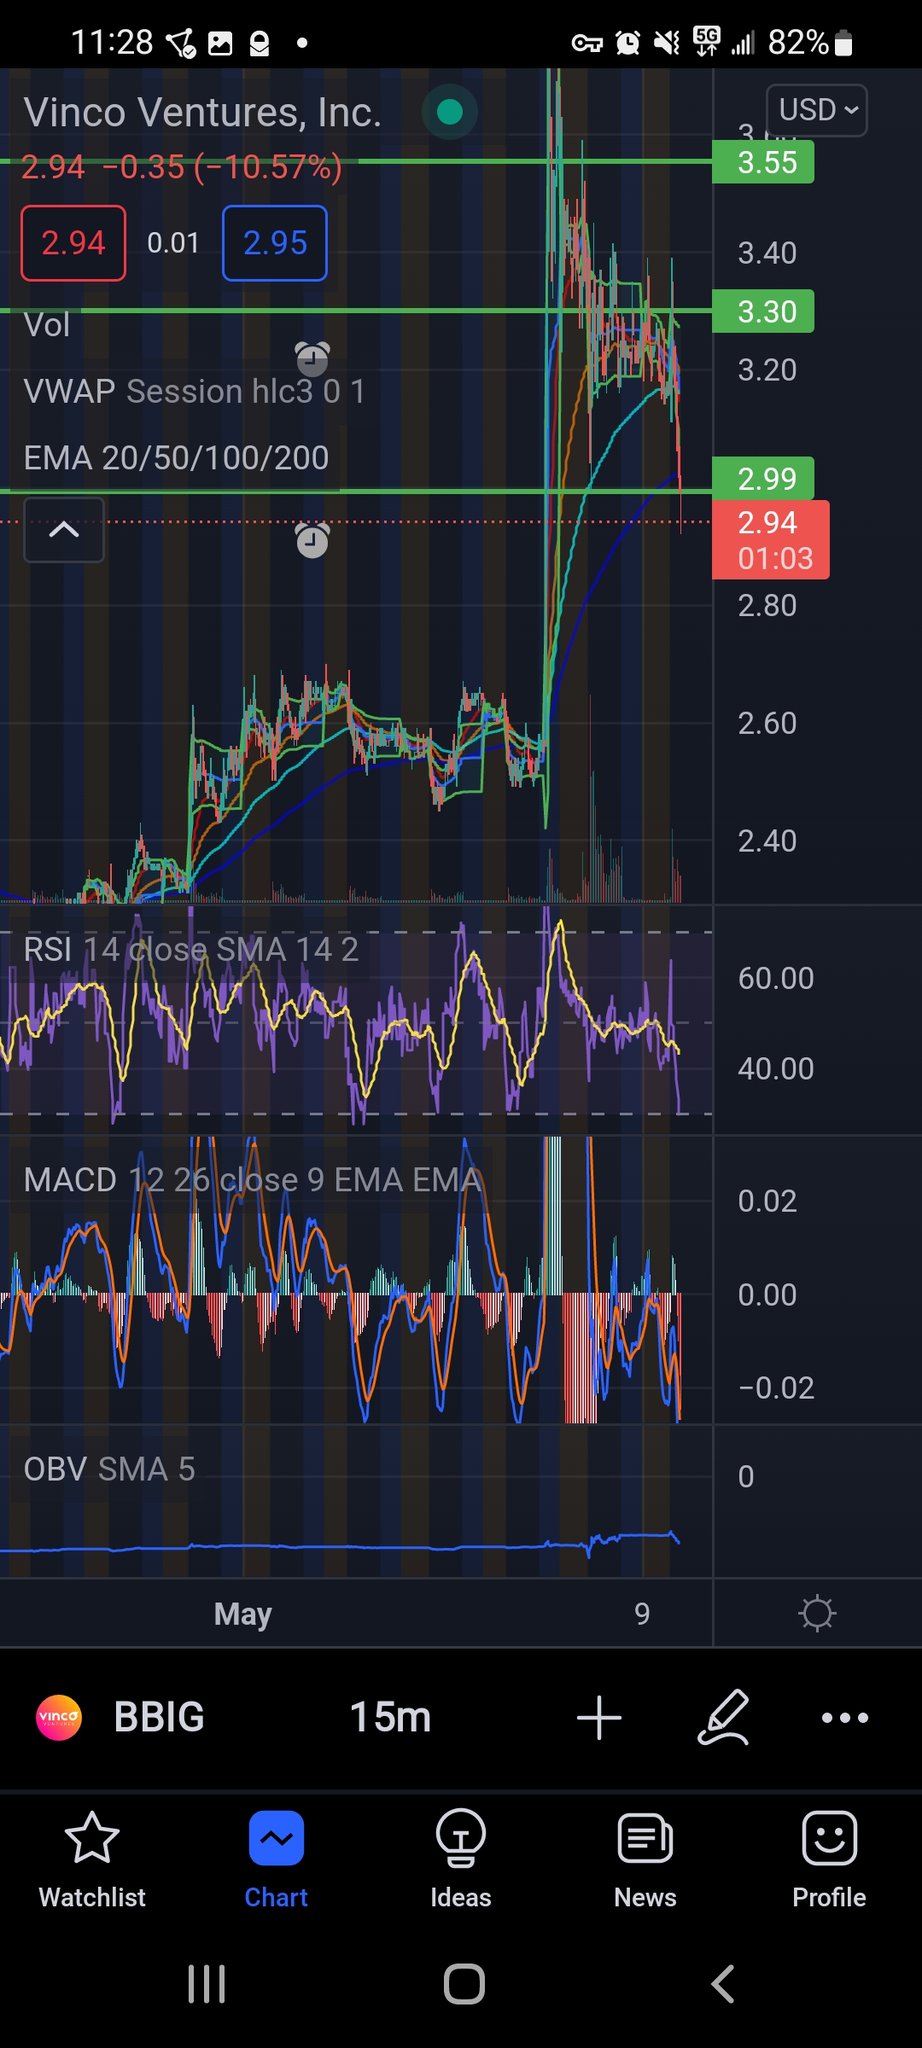This screenshot has width=922, height=2048.
Task: Open the BBIG symbol search
Action: (x=159, y=1717)
